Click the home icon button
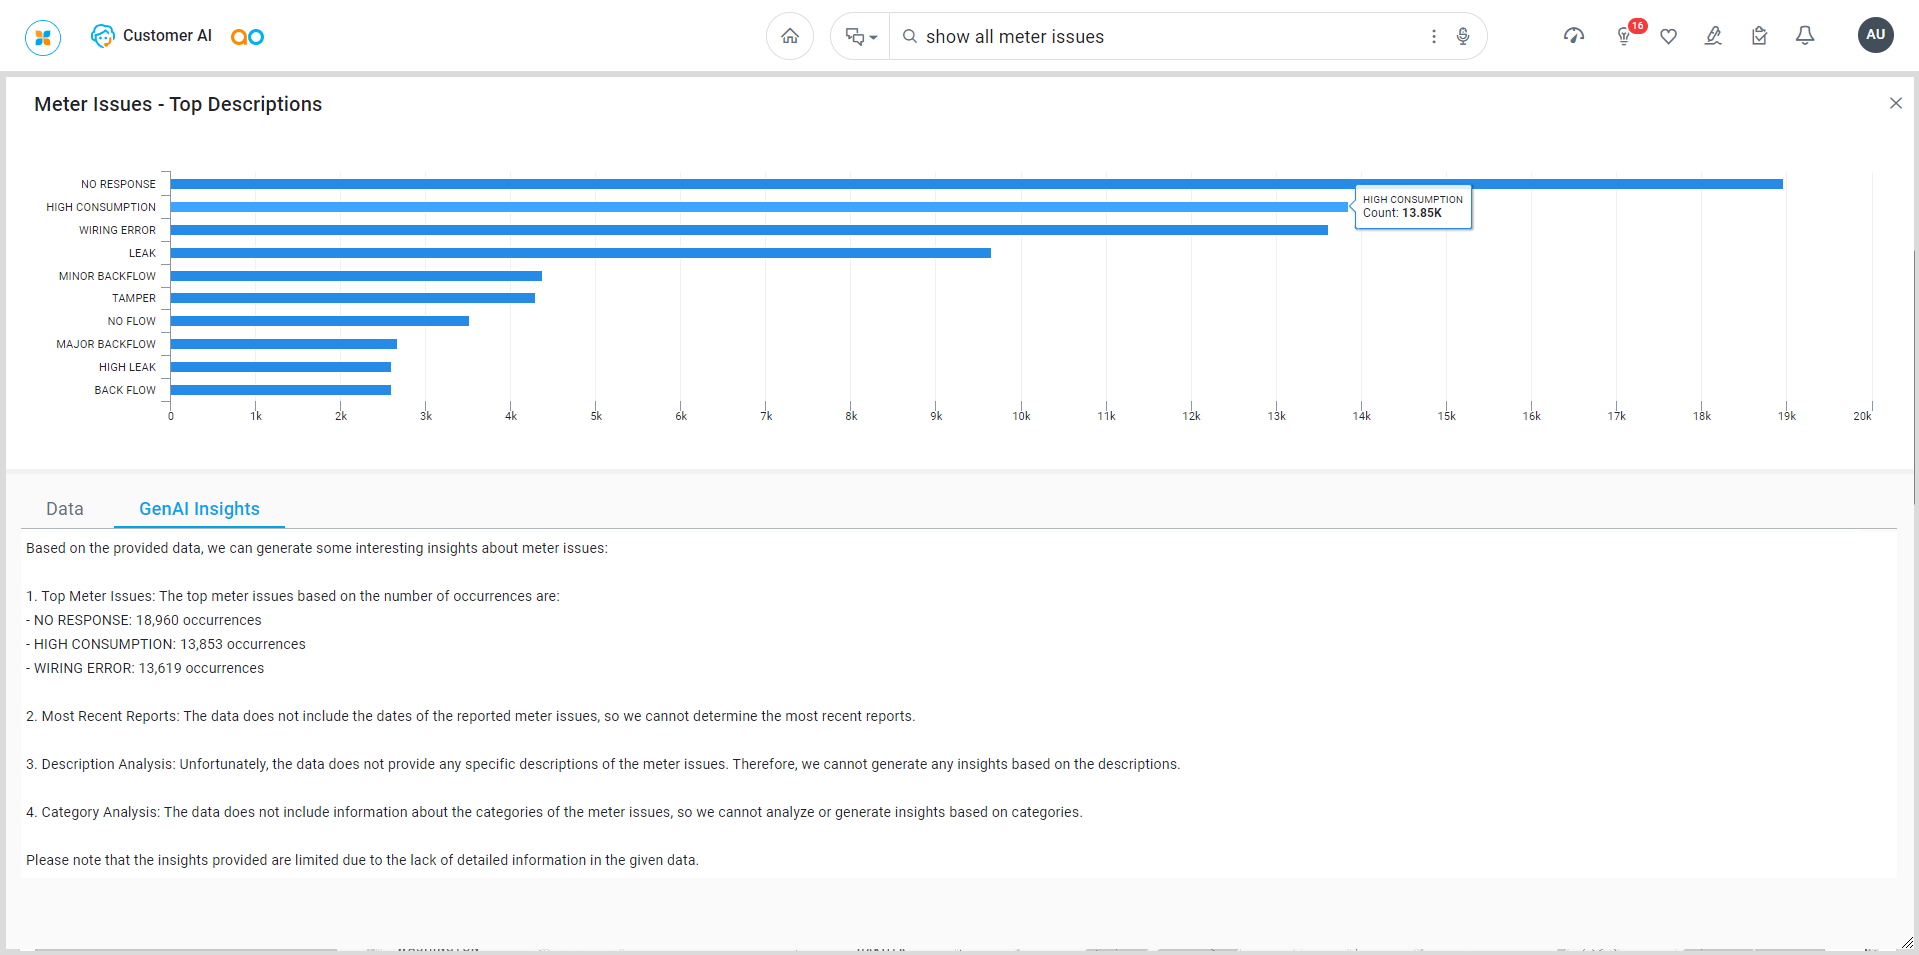The height and width of the screenshot is (955, 1919). pos(790,37)
